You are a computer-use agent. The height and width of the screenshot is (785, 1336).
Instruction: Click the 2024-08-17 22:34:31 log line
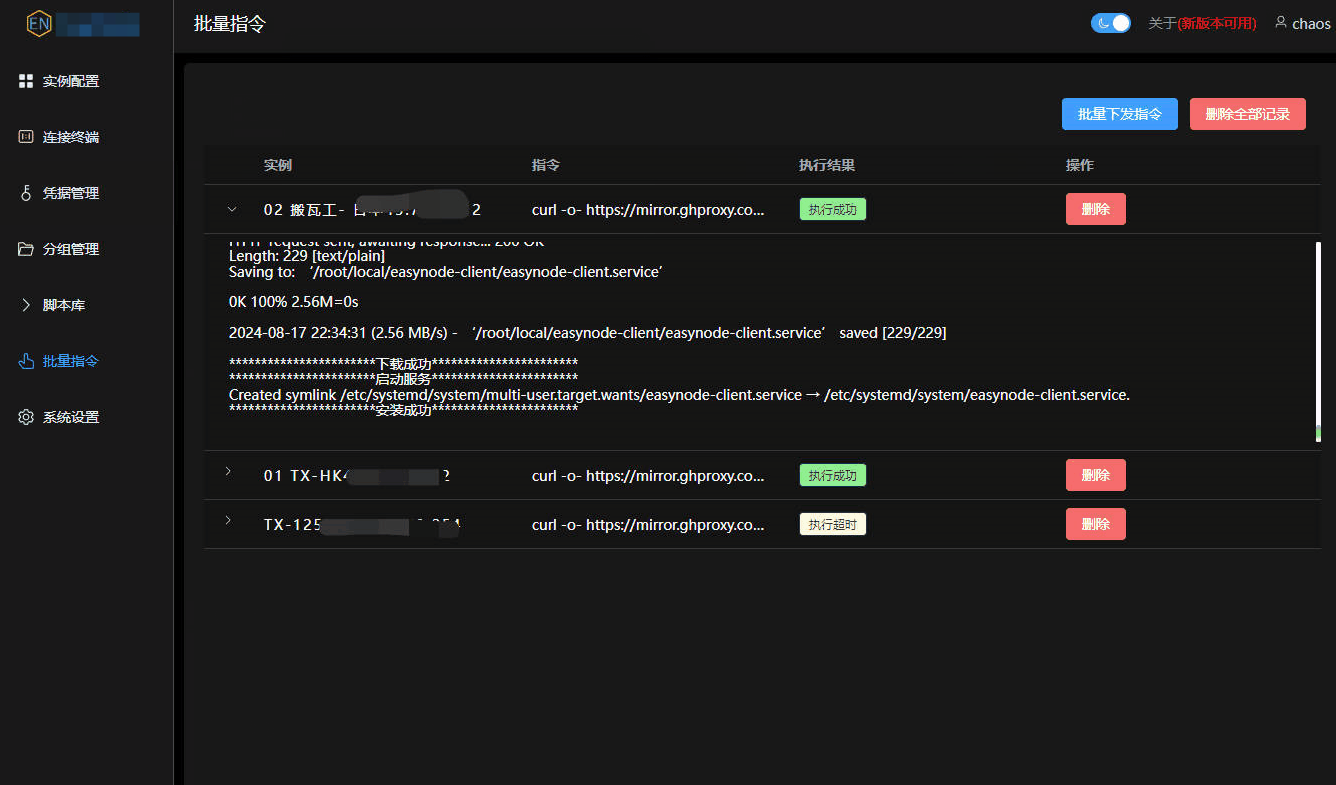tap(588, 332)
